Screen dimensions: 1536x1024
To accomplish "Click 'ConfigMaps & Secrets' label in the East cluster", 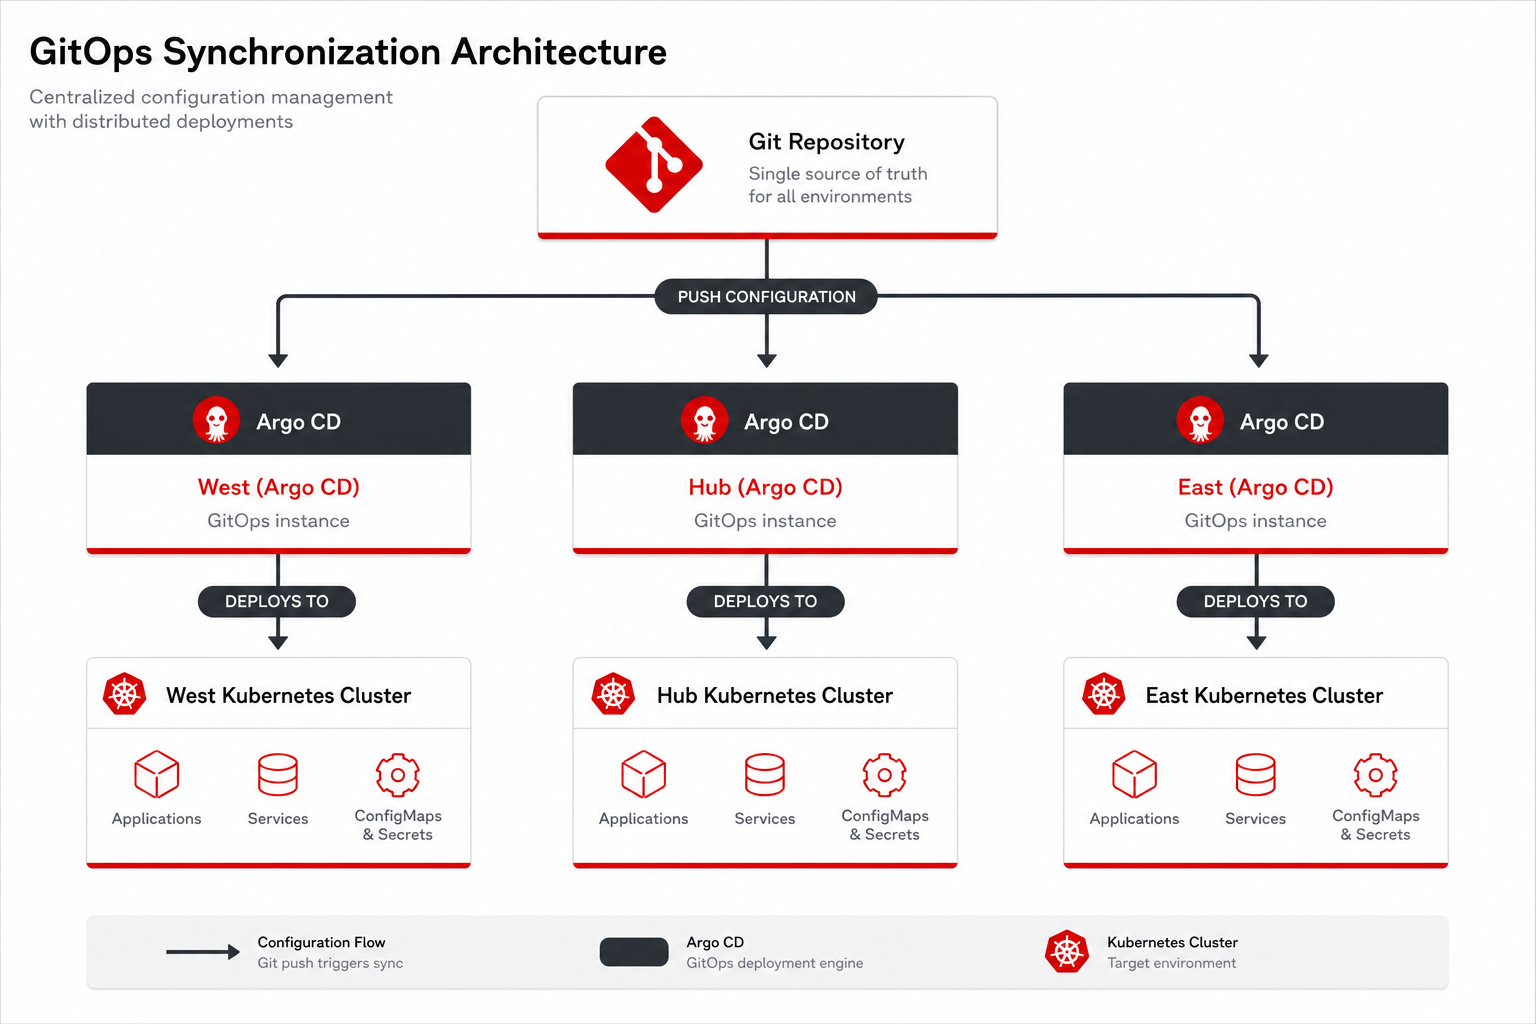I will coord(1376,825).
